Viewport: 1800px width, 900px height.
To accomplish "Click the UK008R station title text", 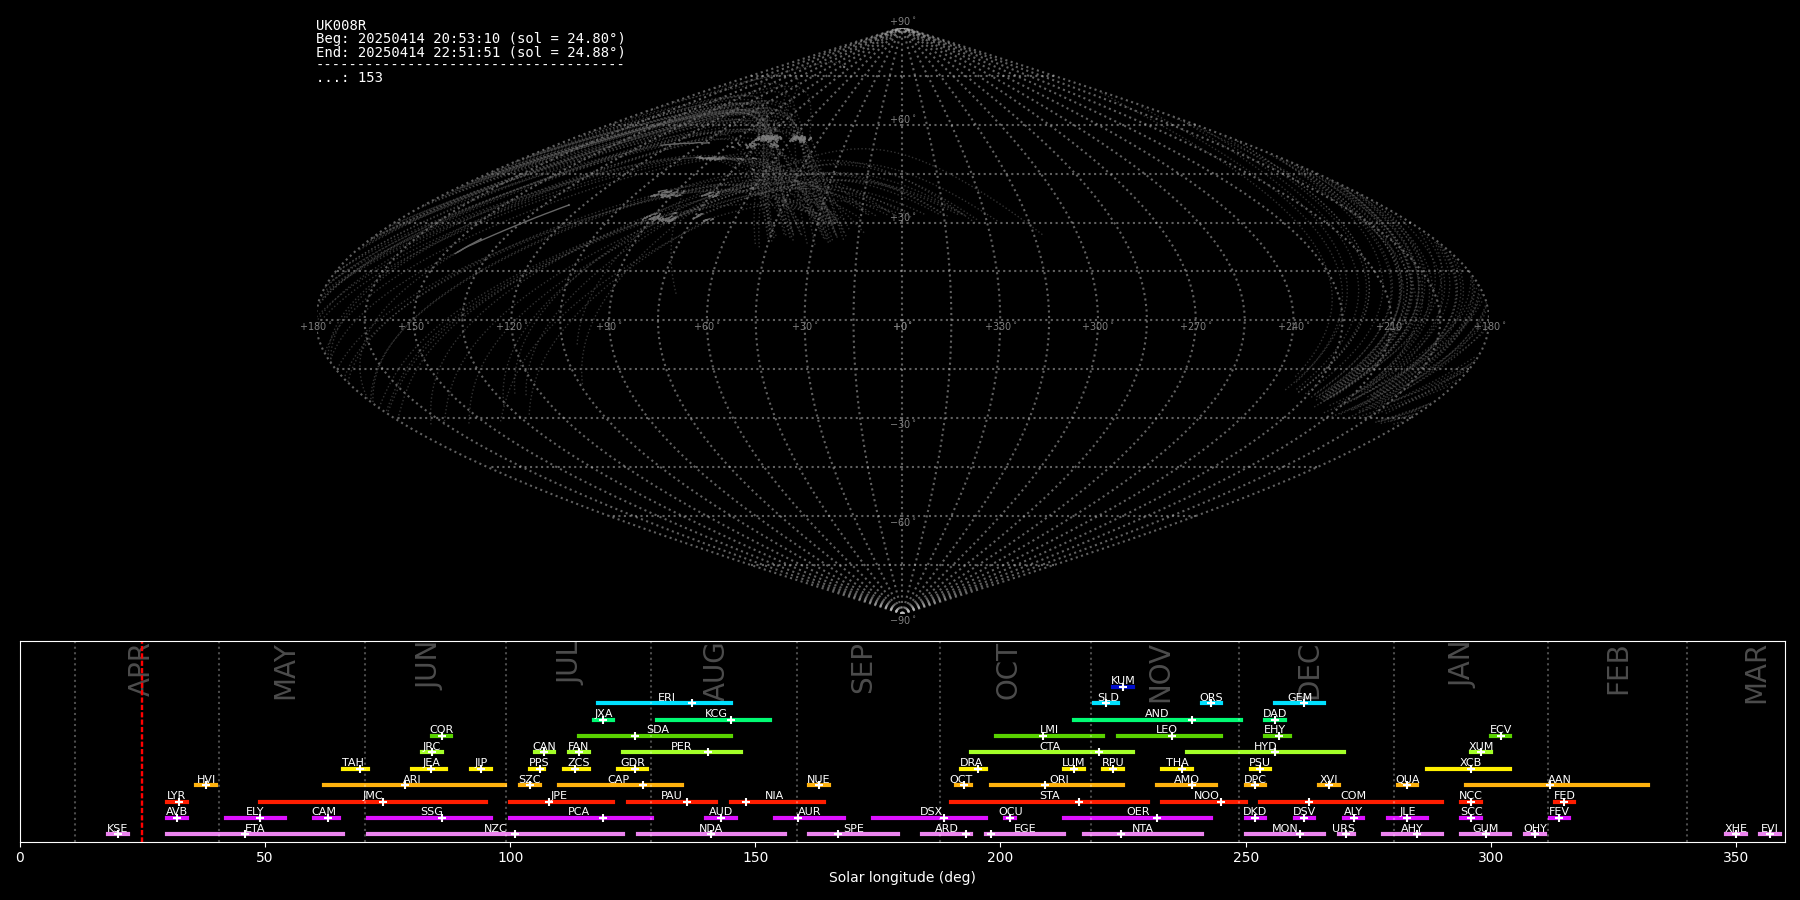I will coord(341,26).
